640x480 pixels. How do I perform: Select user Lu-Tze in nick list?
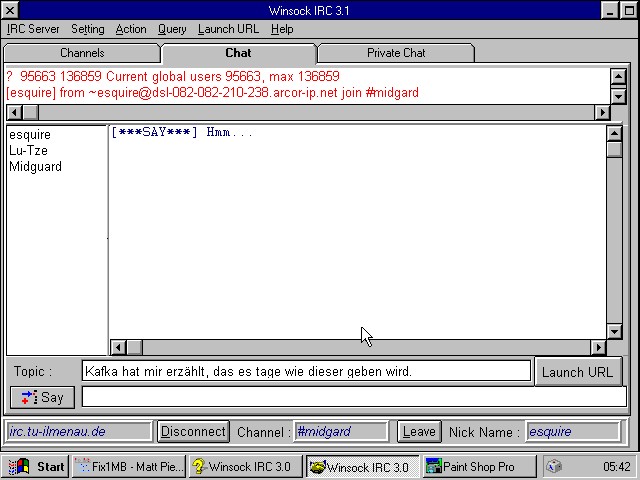28,151
